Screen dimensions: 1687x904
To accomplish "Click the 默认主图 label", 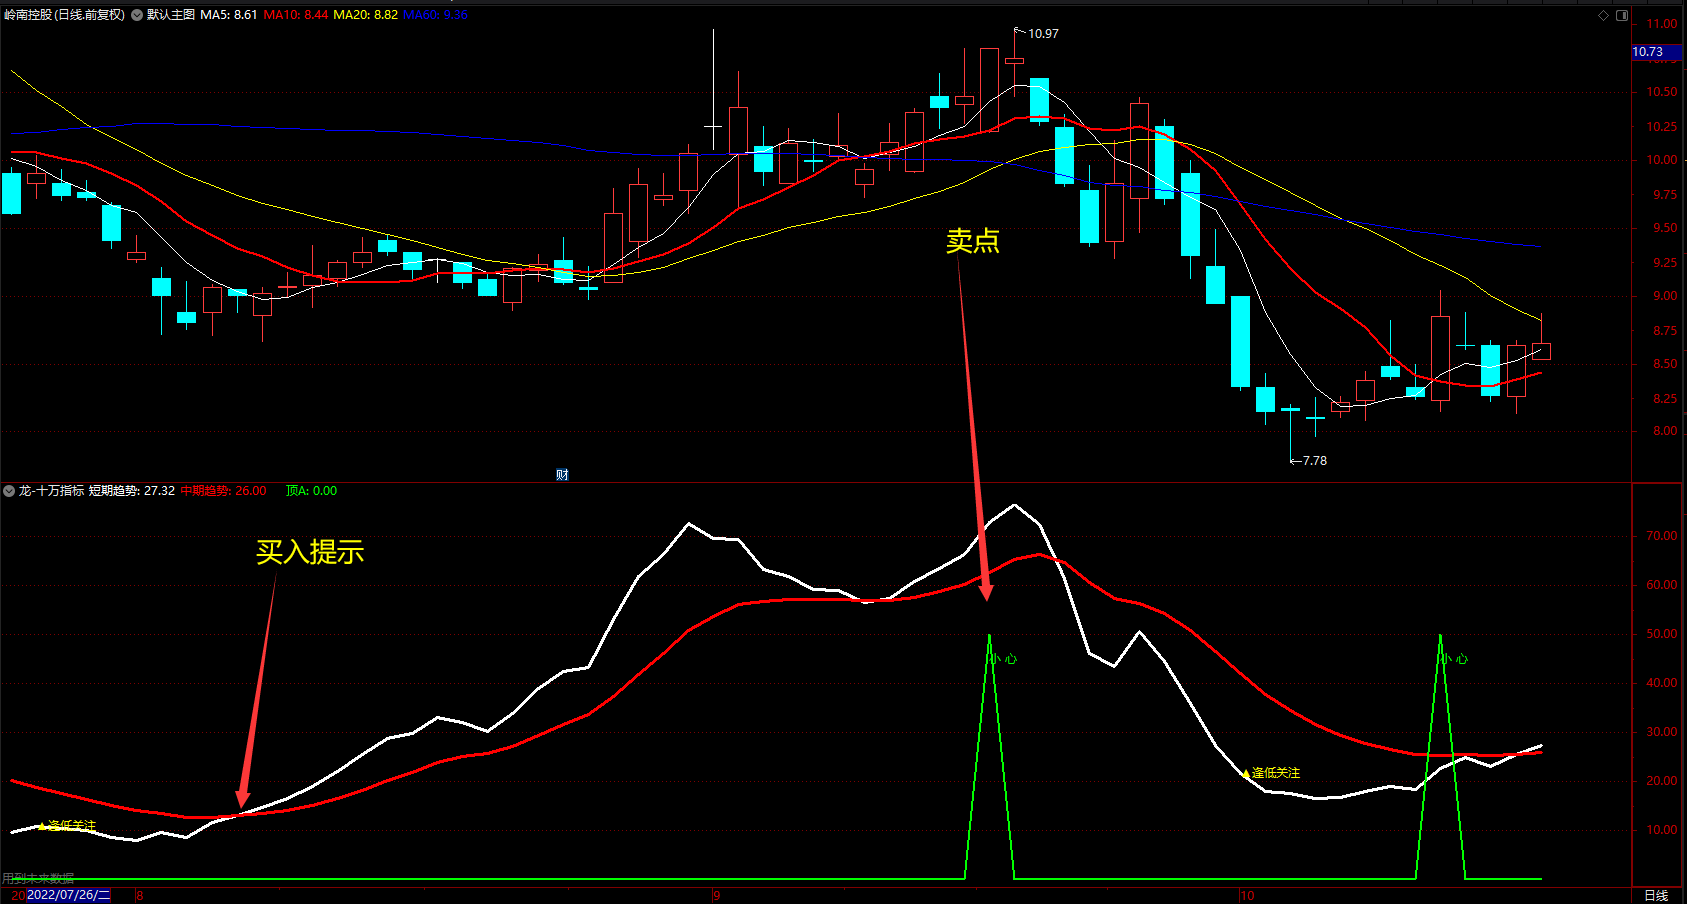I will [x=171, y=15].
